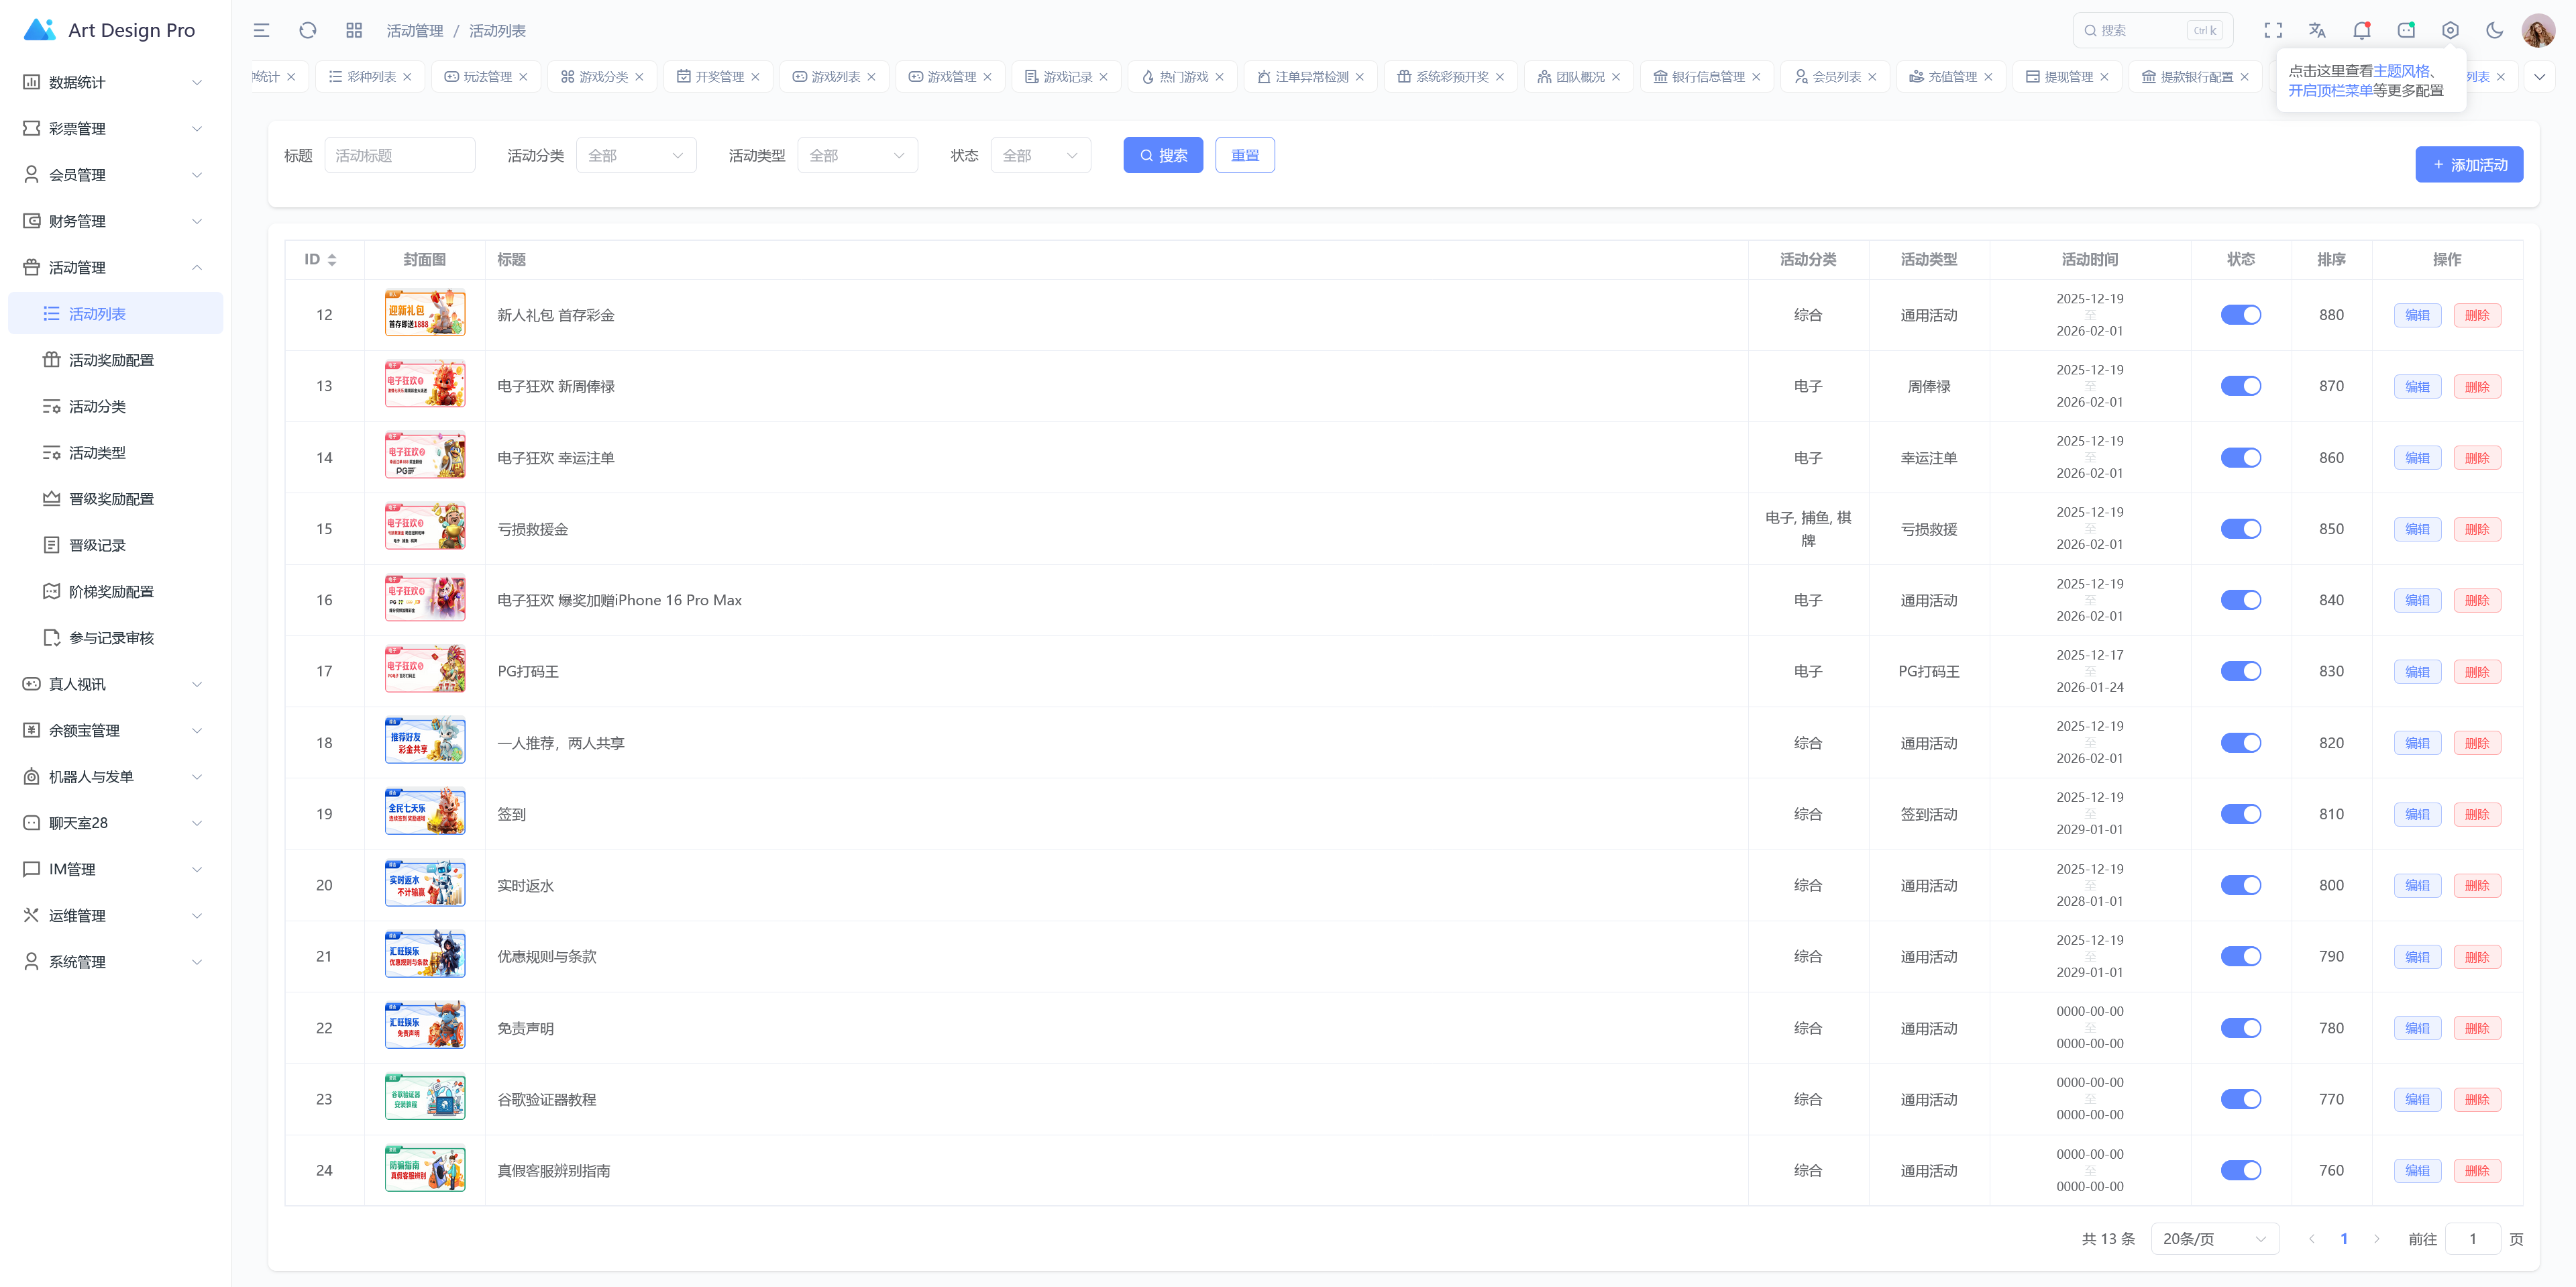Switch to dark mode using the moon icon
Screen dimensions: 2576x1287
[x=2494, y=31]
